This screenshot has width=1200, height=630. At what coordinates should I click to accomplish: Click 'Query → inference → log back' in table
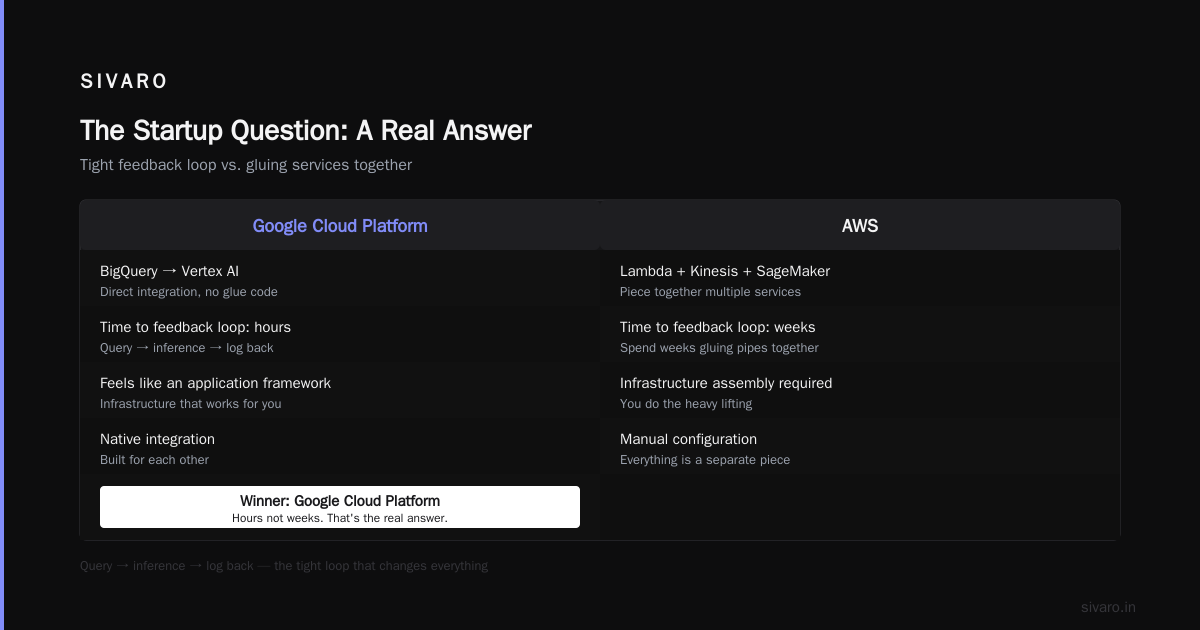(187, 348)
